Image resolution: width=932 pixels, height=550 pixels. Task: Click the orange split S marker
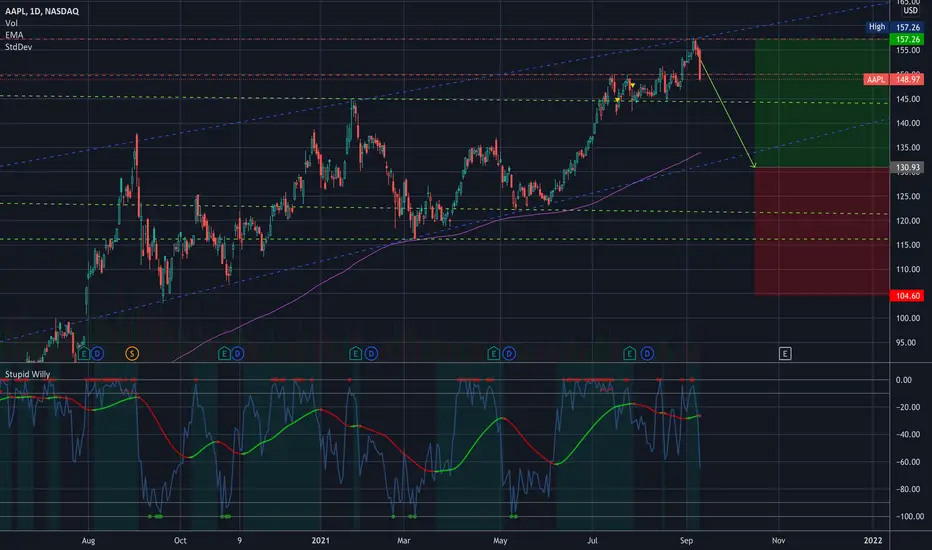pos(132,354)
